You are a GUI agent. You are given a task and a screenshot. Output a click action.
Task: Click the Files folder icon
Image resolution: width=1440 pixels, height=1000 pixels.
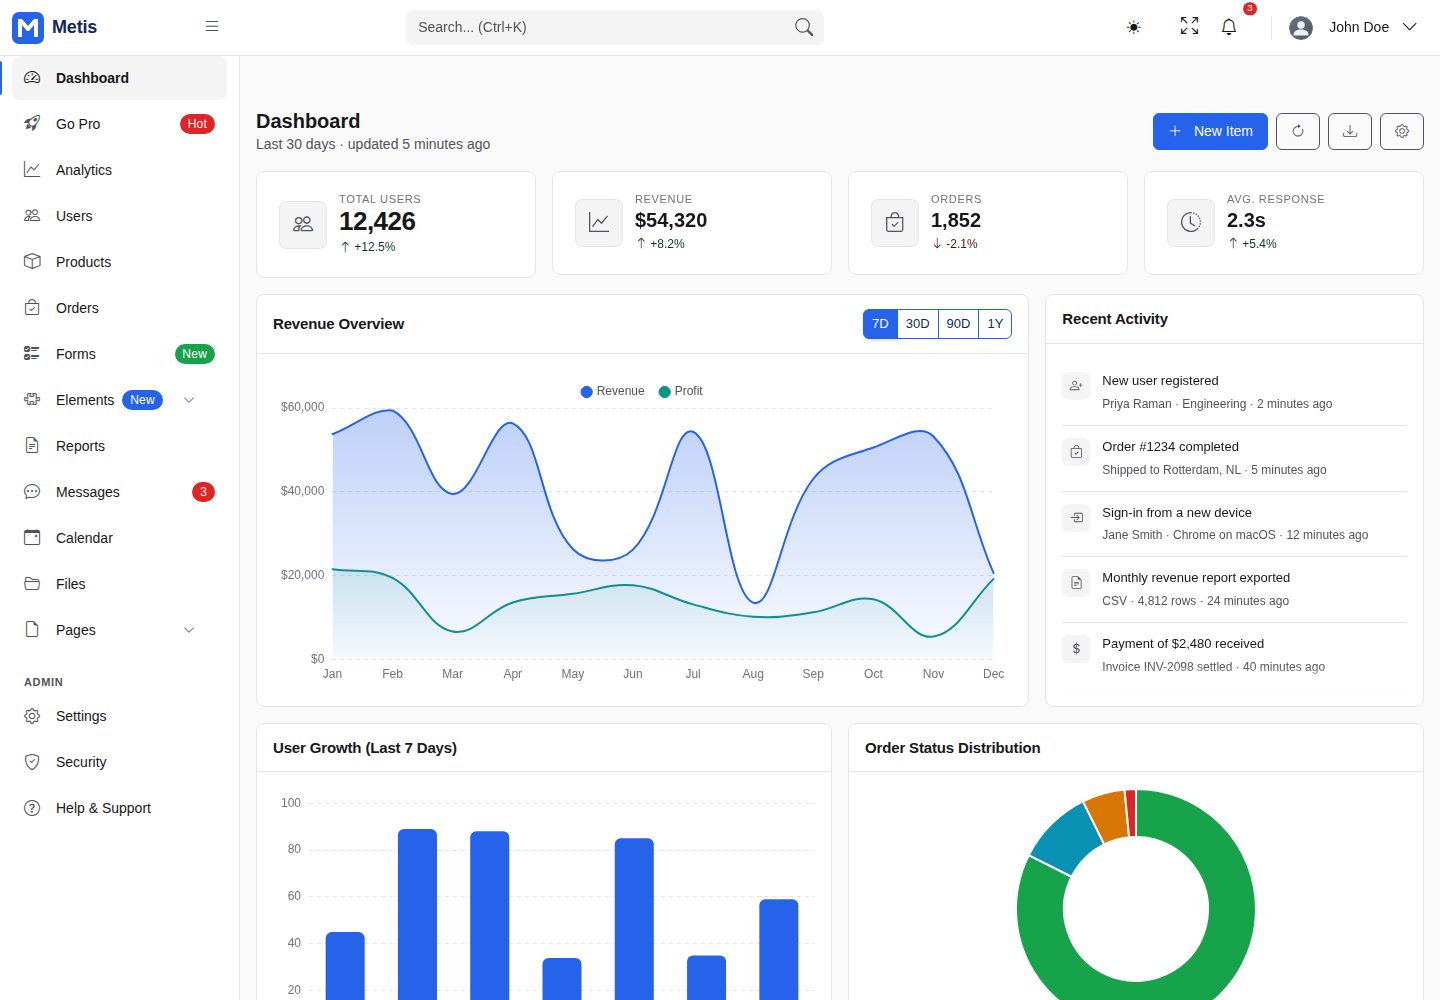click(32, 584)
